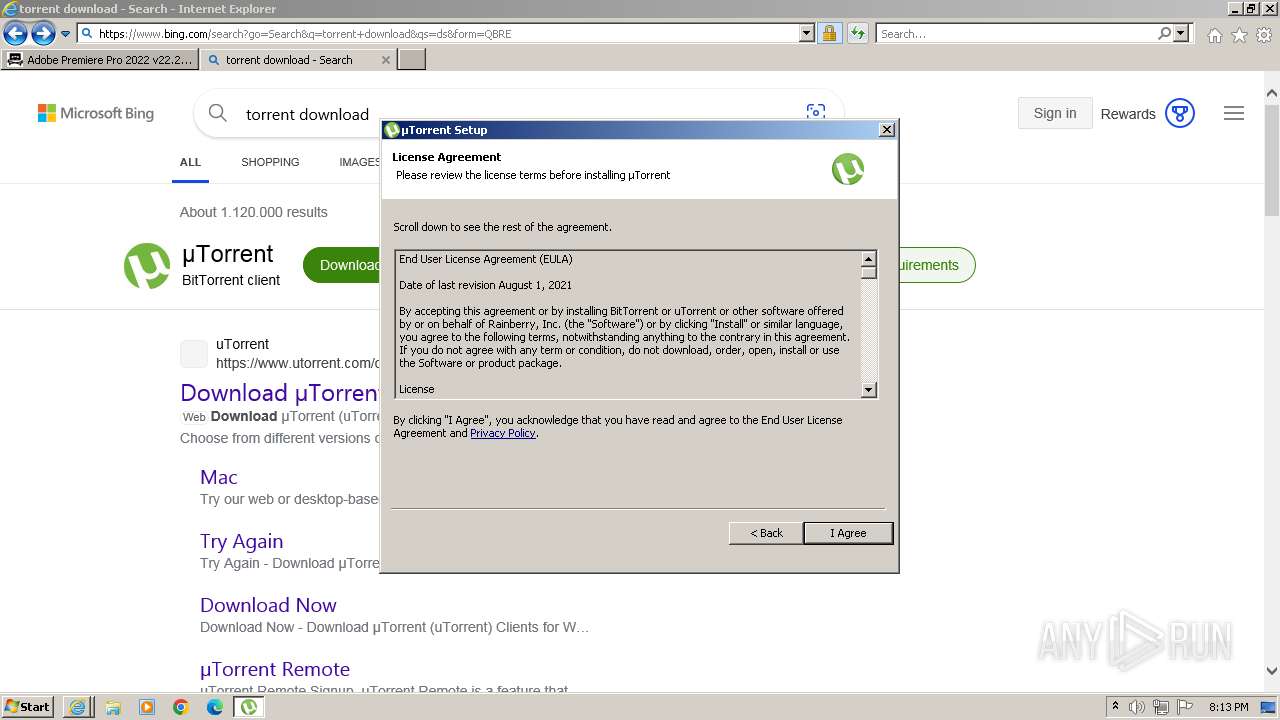The image size is (1280, 720).
Task: Open Internet Explorer from taskbar
Action: tap(78, 707)
